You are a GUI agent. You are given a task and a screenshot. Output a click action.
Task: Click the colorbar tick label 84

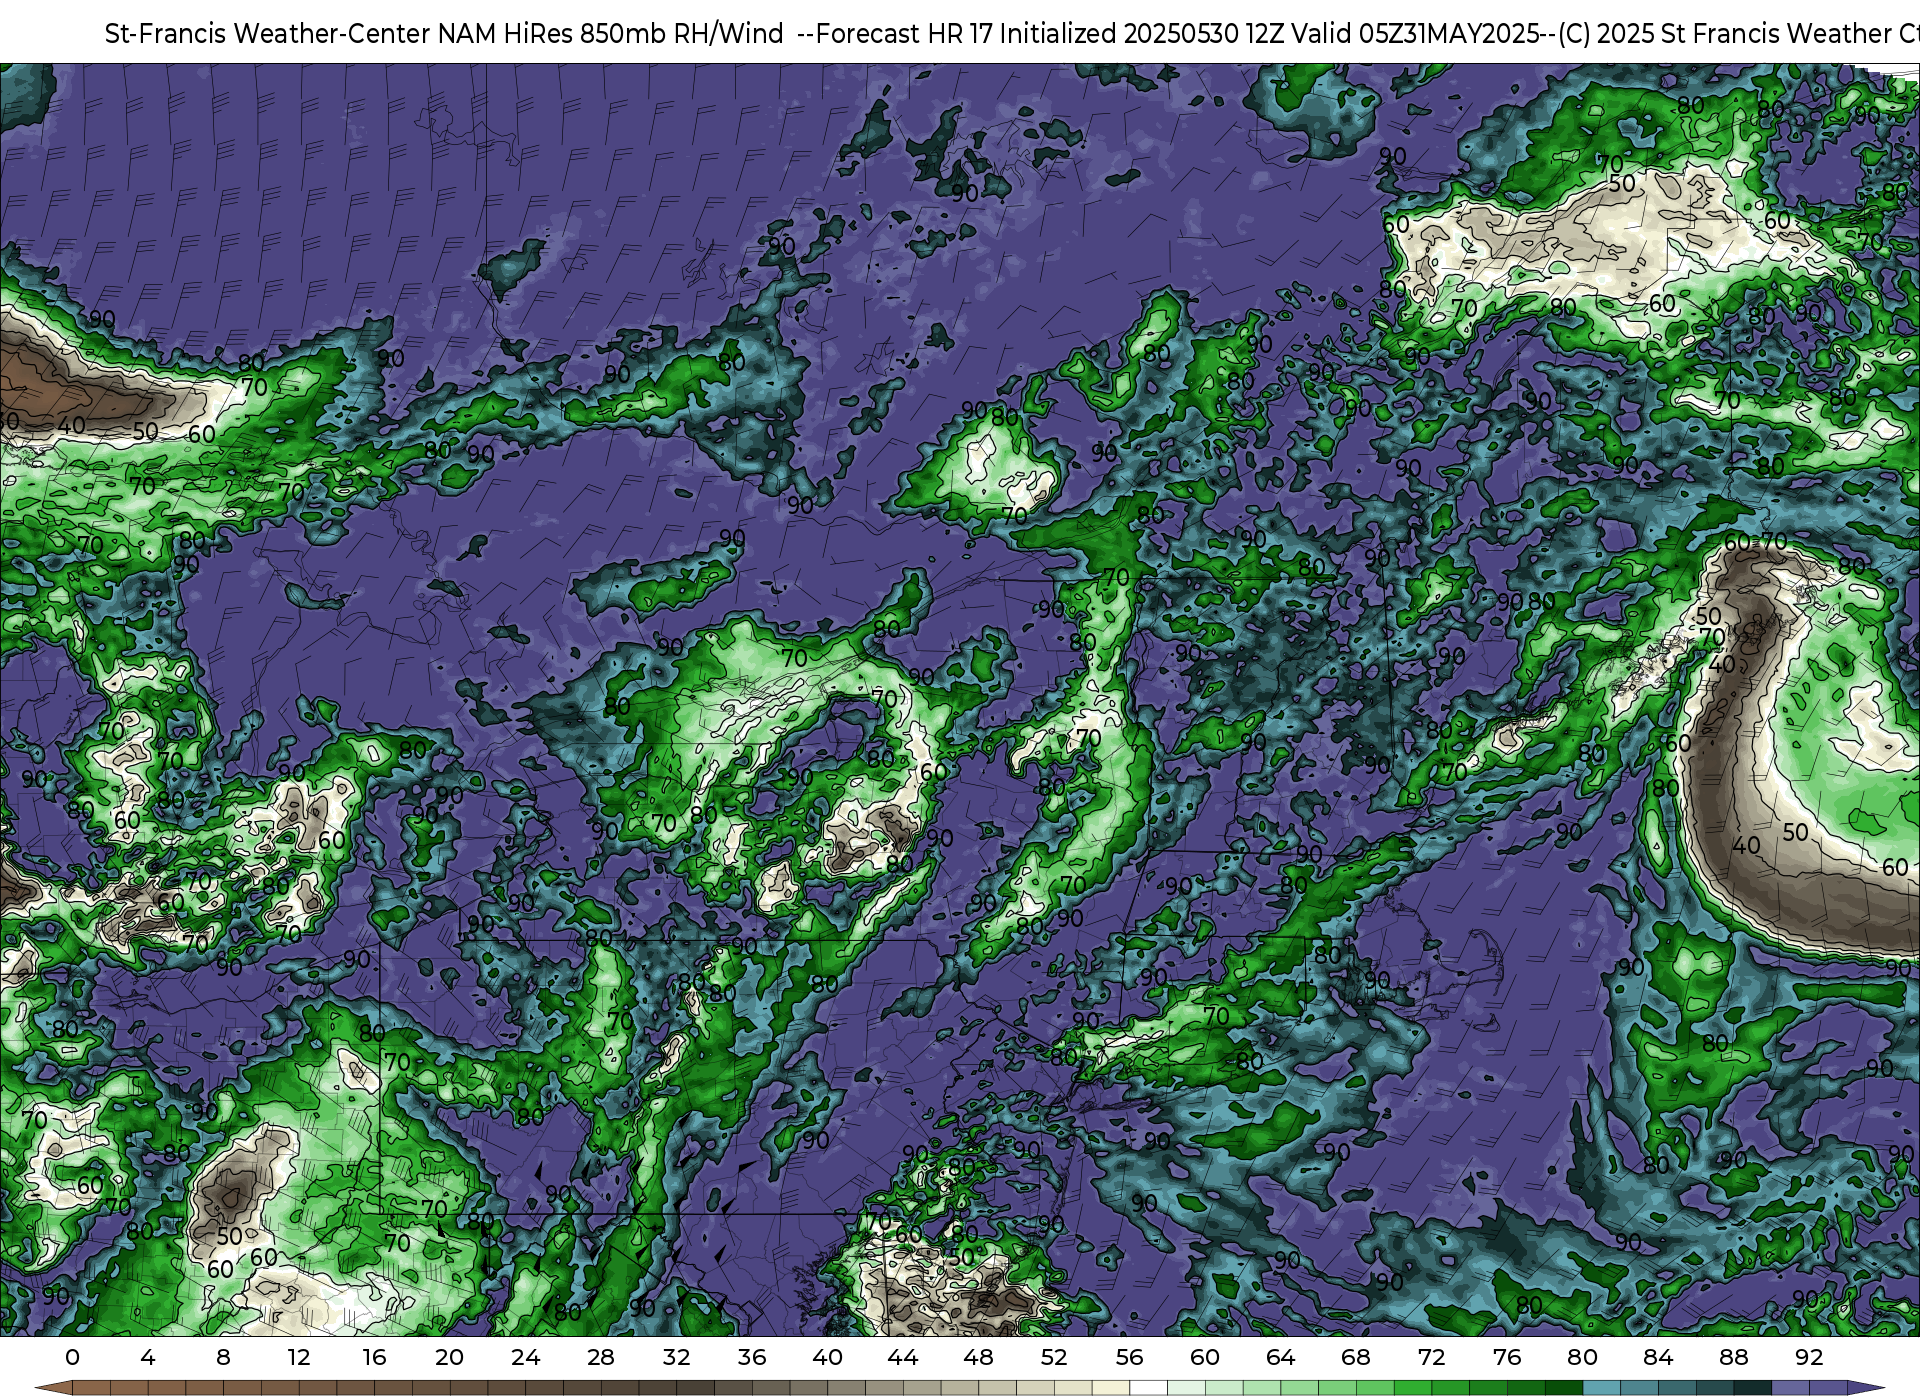[1658, 1357]
